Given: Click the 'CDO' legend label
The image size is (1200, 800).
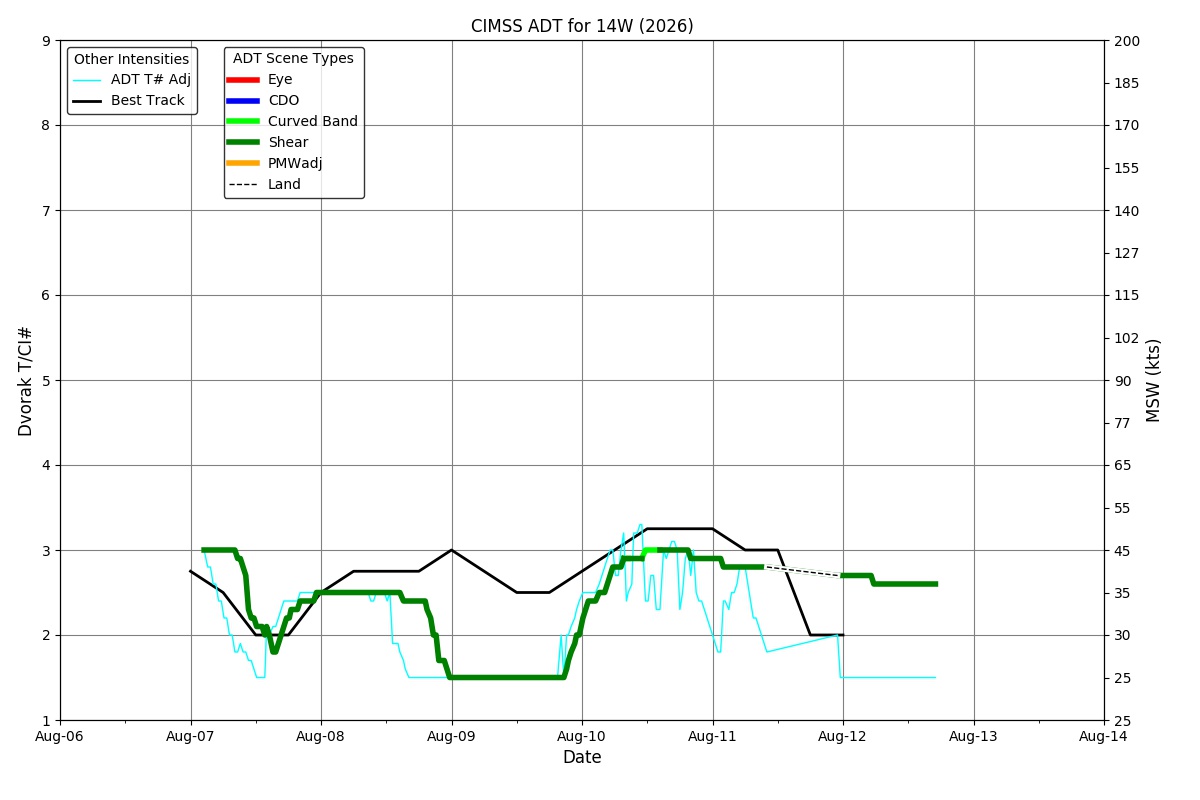Looking at the screenshot, I should click(284, 101).
